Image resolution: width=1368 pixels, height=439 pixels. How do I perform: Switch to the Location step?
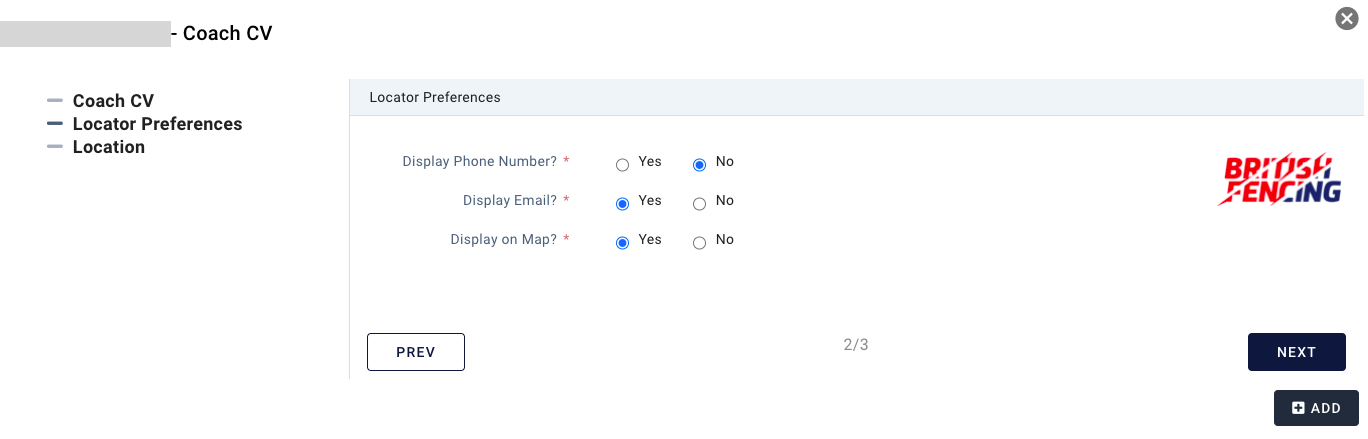coord(108,147)
